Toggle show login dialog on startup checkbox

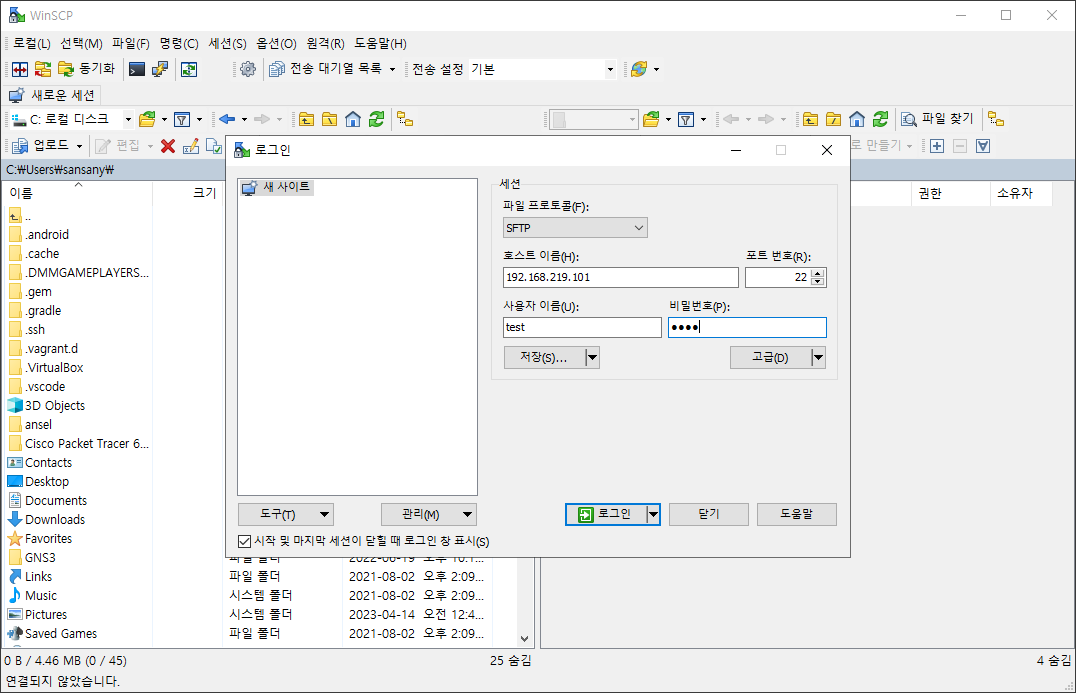click(244, 541)
